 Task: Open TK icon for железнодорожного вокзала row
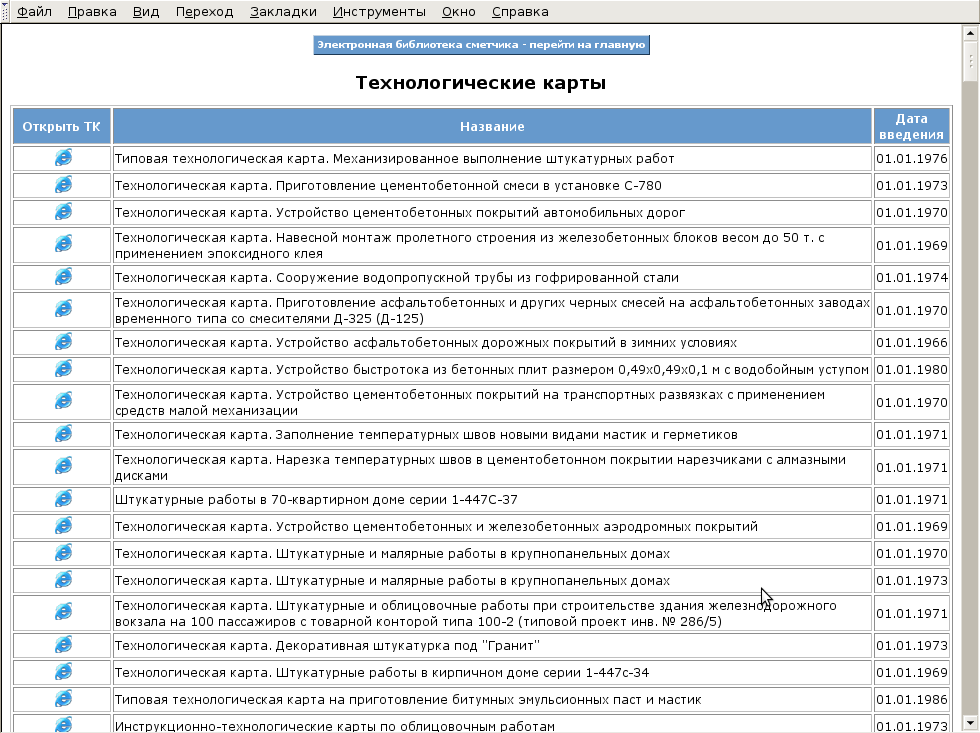[x=63, y=611]
